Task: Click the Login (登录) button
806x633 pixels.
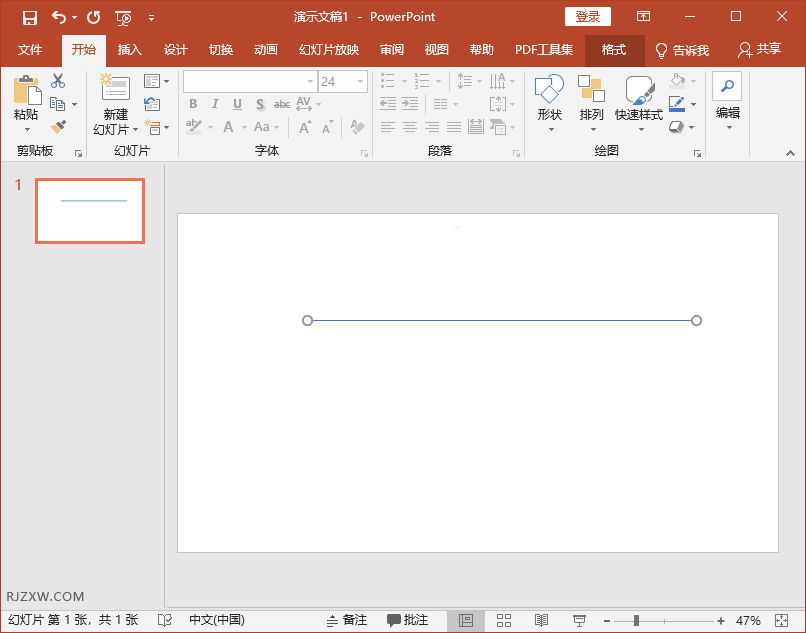Action: (x=588, y=17)
